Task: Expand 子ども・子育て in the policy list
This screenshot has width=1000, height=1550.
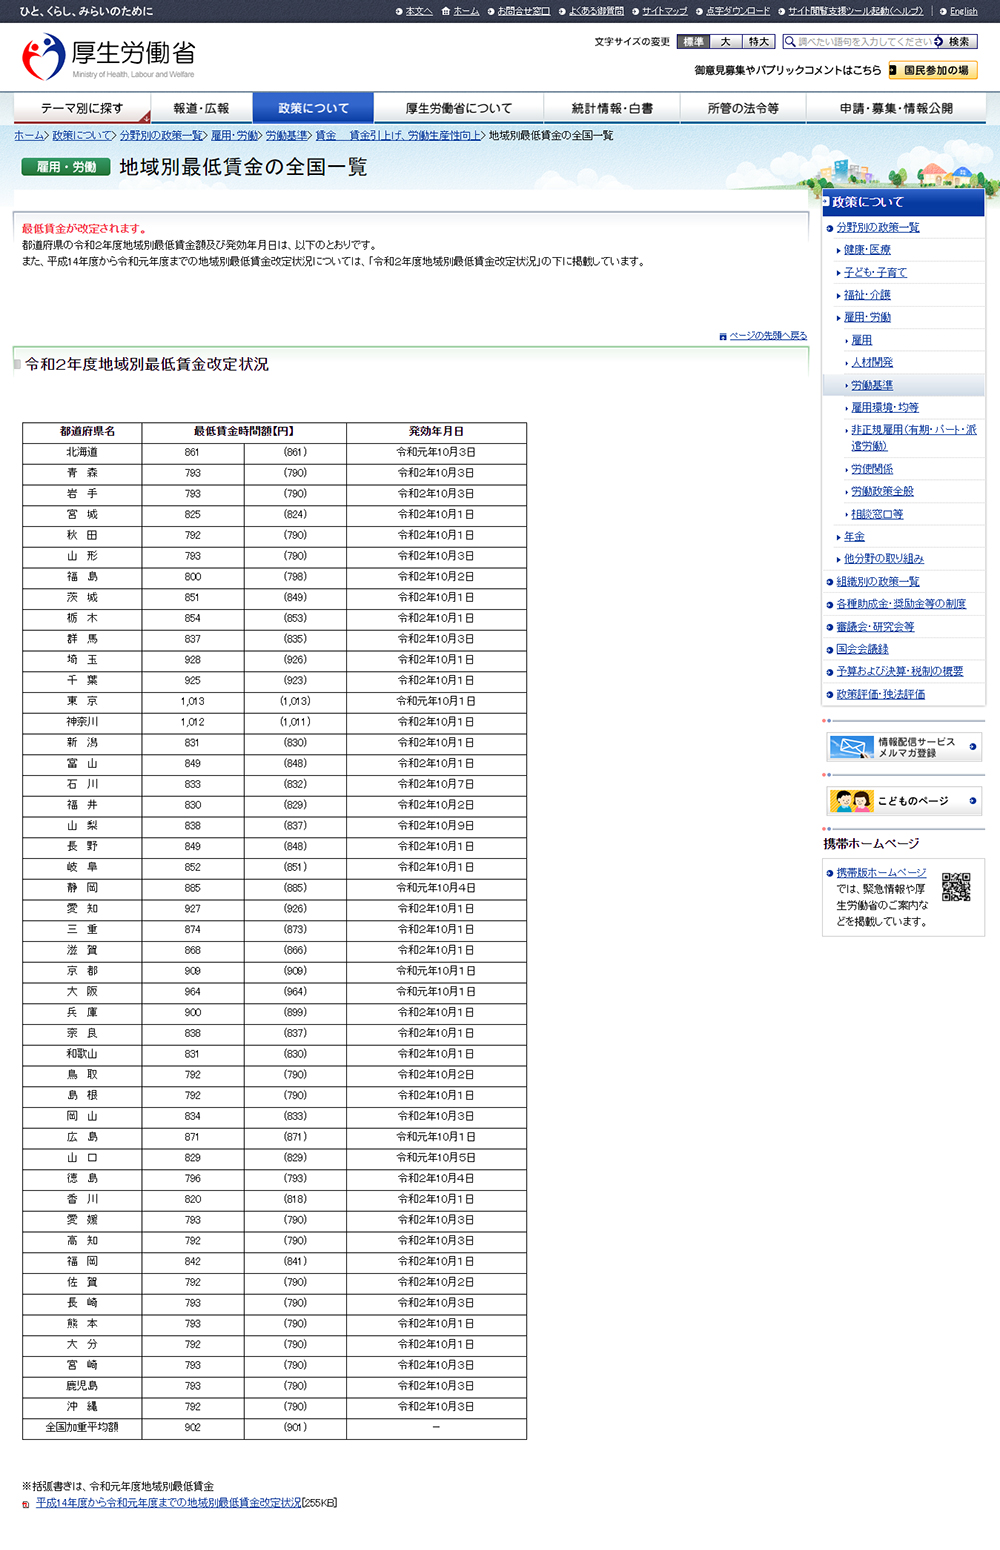Action: pyautogui.click(x=876, y=272)
